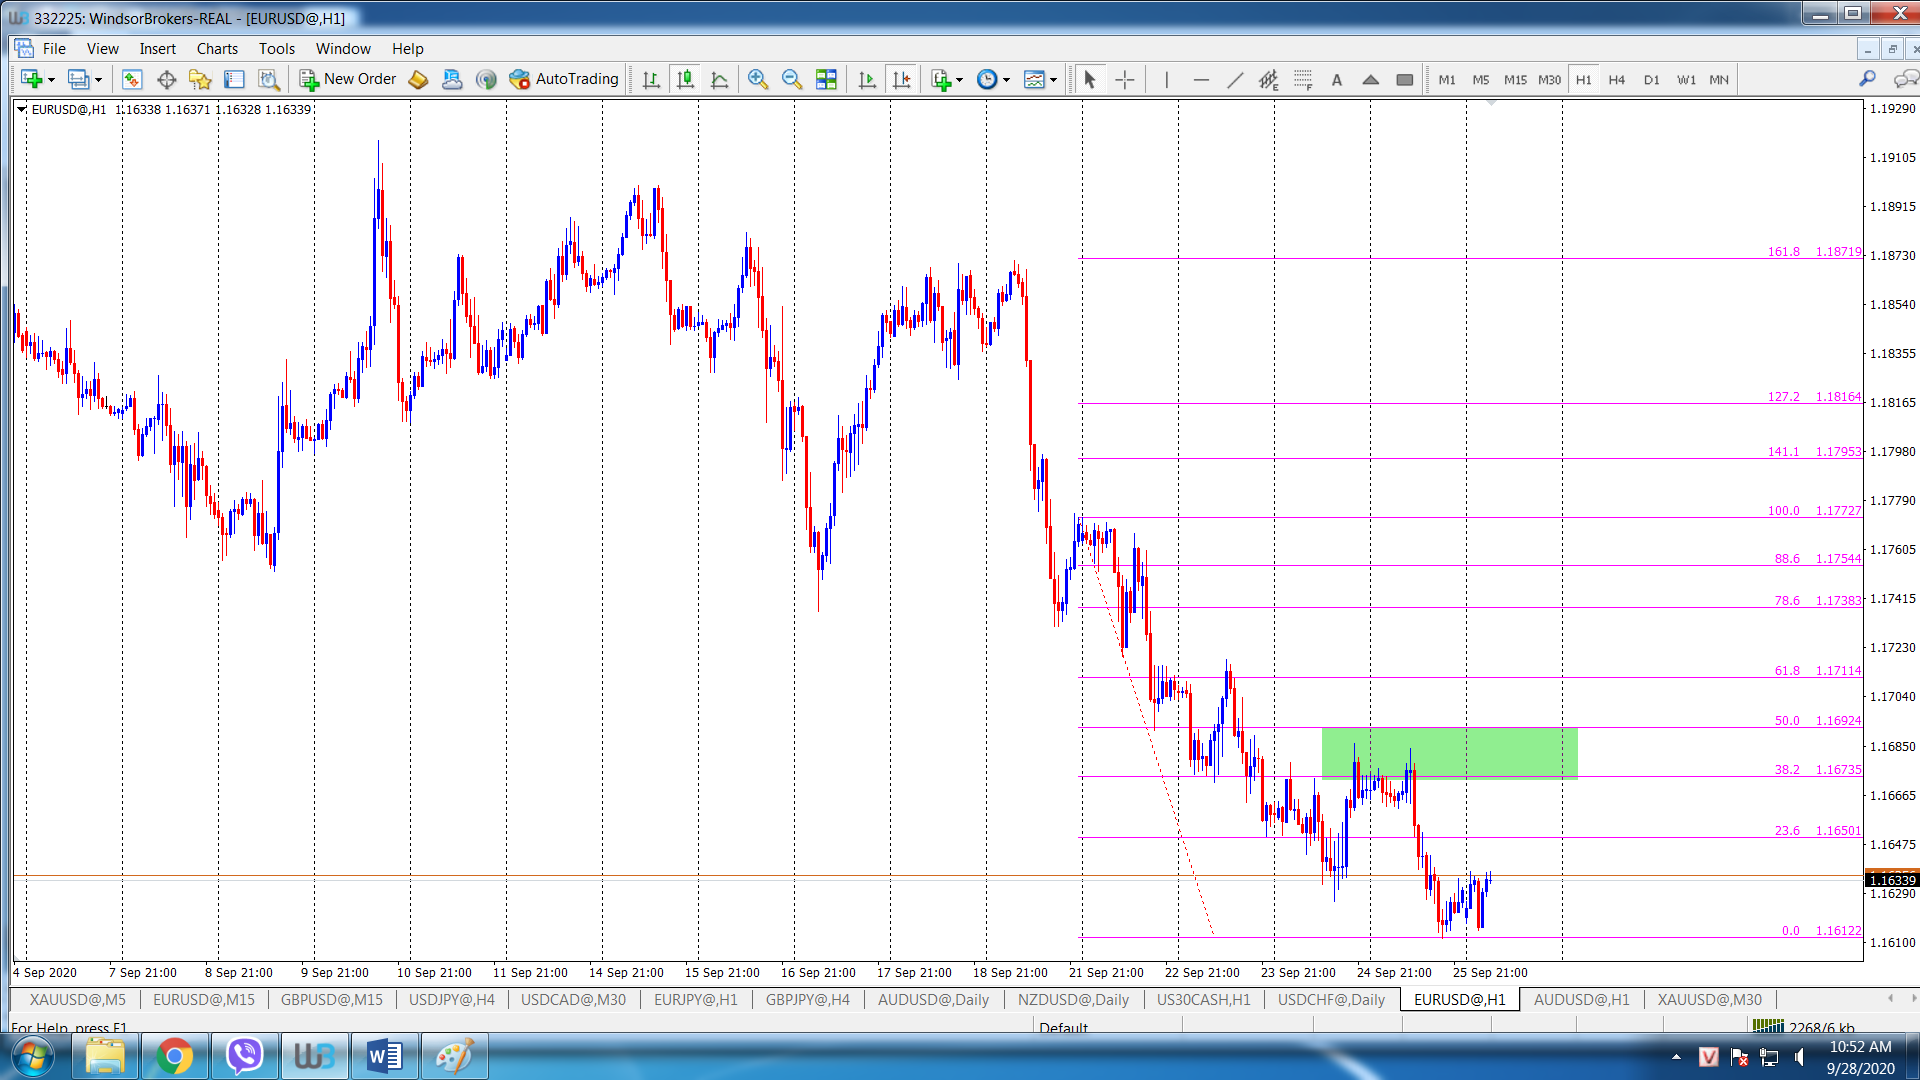Open search magnifier icon in toolbar
The width and height of the screenshot is (1920, 1080).
pos(1867,79)
